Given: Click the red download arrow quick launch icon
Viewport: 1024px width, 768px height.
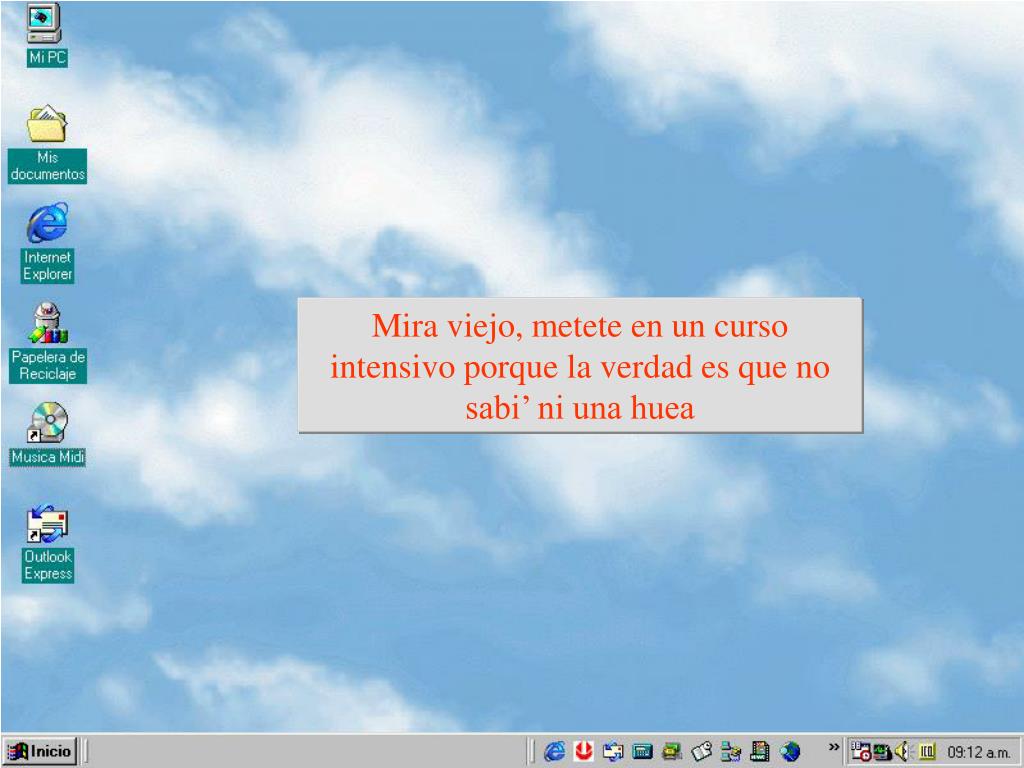Looking at the screenshot, I should pos(583,752).
